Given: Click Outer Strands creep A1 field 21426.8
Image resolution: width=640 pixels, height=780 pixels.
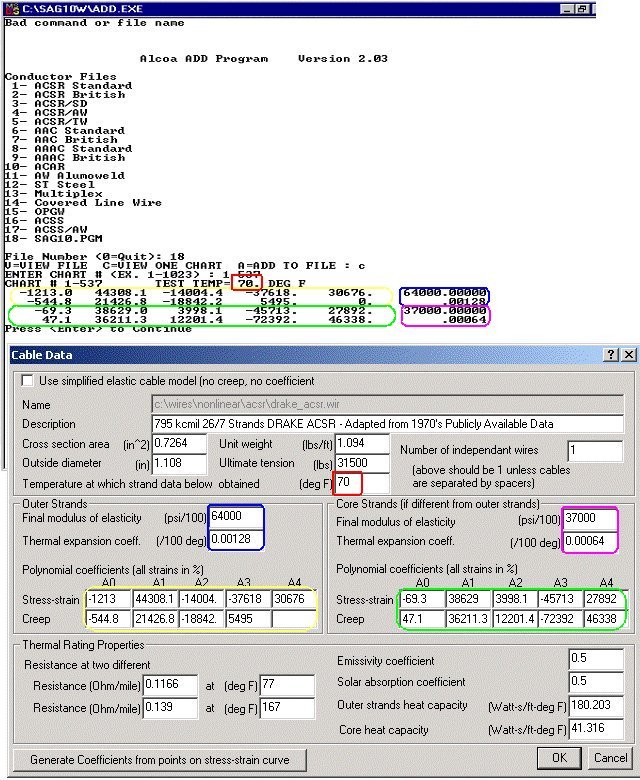Looking at the screenshot, I should [x=155, y=619].
